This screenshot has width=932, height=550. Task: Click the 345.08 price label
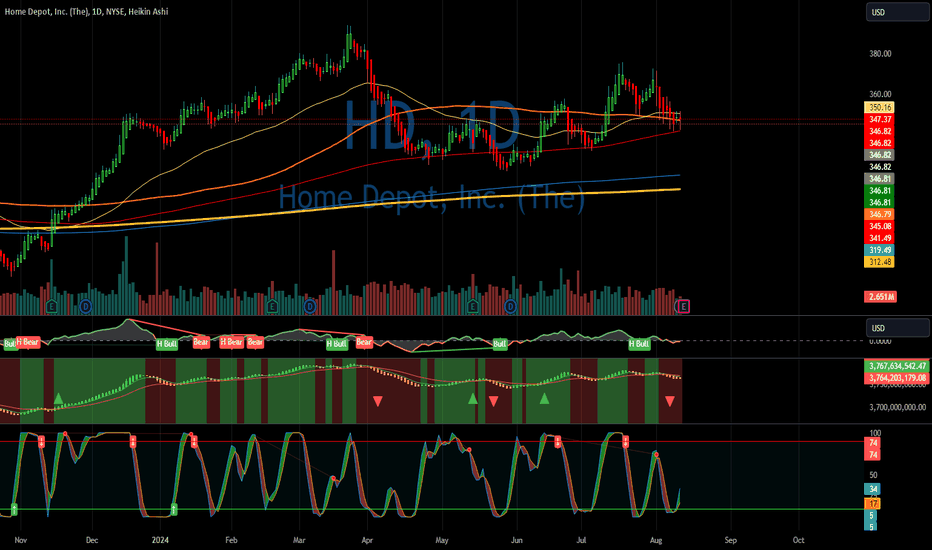[x=879, y=226]
